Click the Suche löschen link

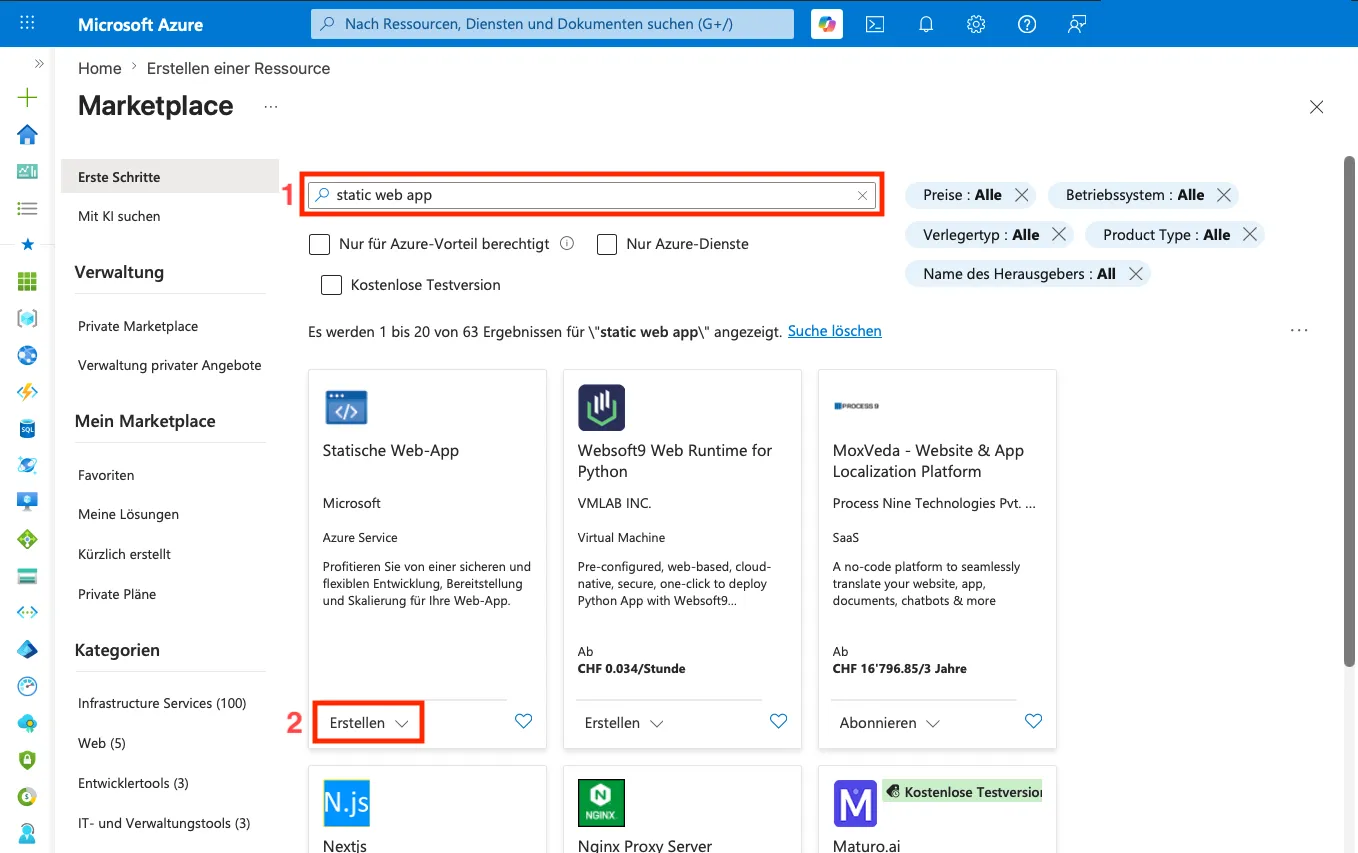[x=835, y=331]
